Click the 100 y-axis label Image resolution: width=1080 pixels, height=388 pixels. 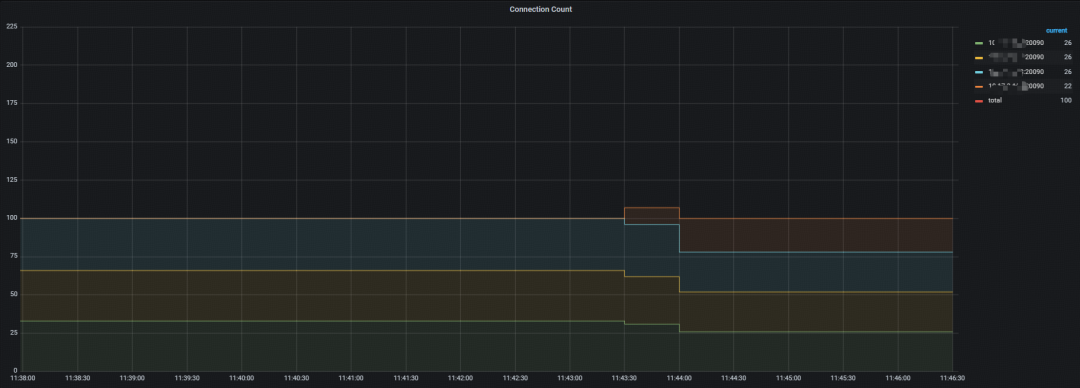pyautogui.click(x=12, y=218)
